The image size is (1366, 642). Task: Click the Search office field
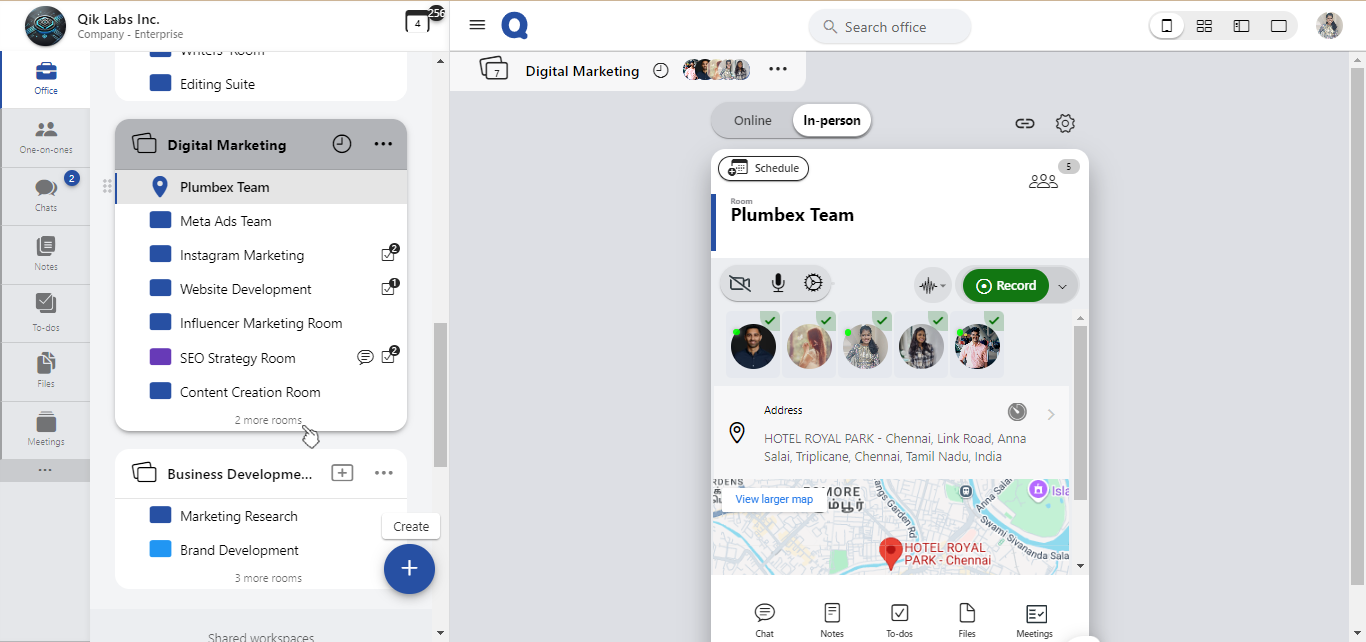(x=890, y=27)
